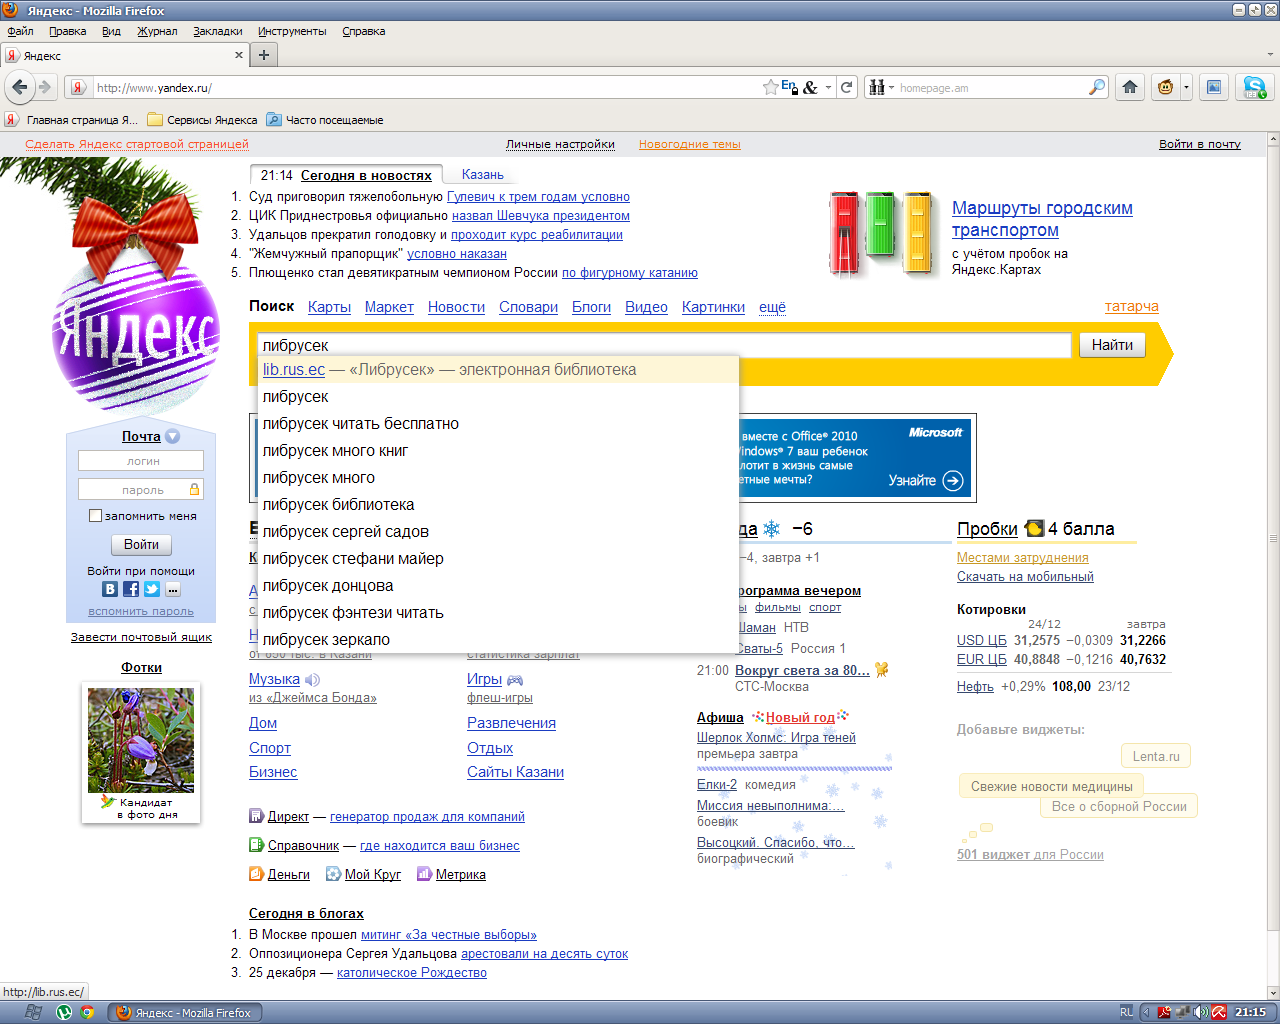The image size is (1280, 1024).
Task: Open the Правка menu
Action: pyautogui.click(x=67, y=31)
